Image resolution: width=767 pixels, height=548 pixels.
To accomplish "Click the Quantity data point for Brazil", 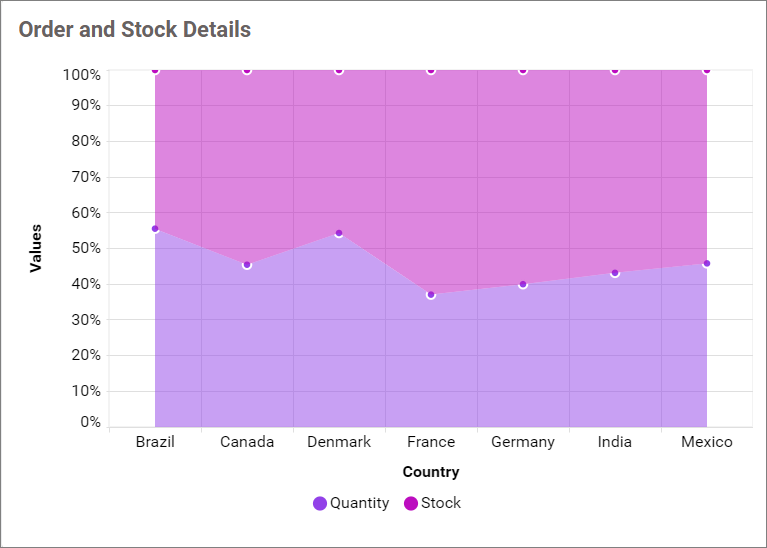I will coord(155,229).
